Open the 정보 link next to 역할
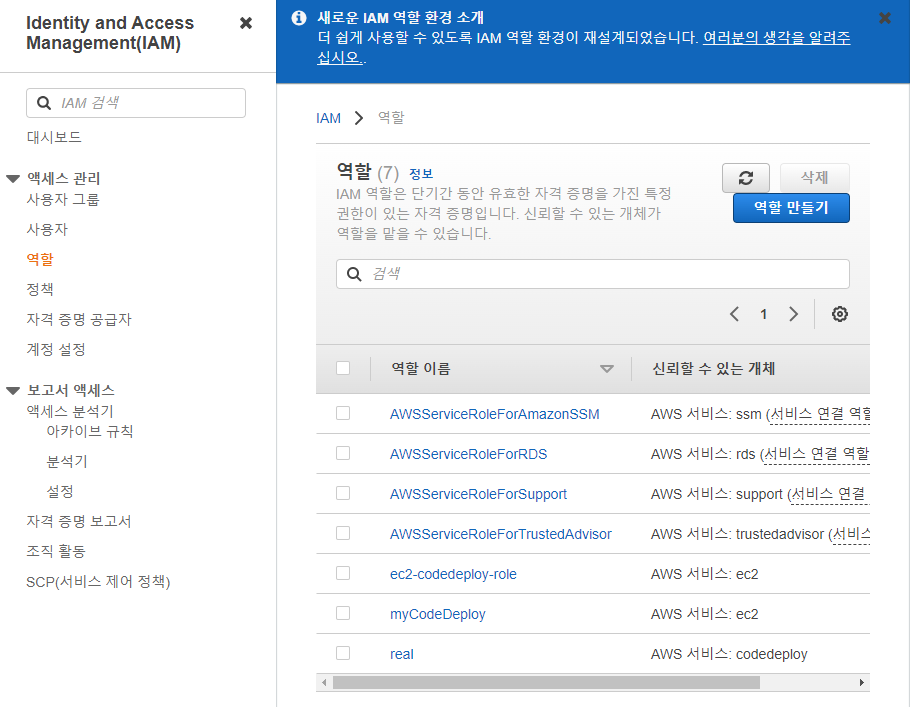 (421, 174)
